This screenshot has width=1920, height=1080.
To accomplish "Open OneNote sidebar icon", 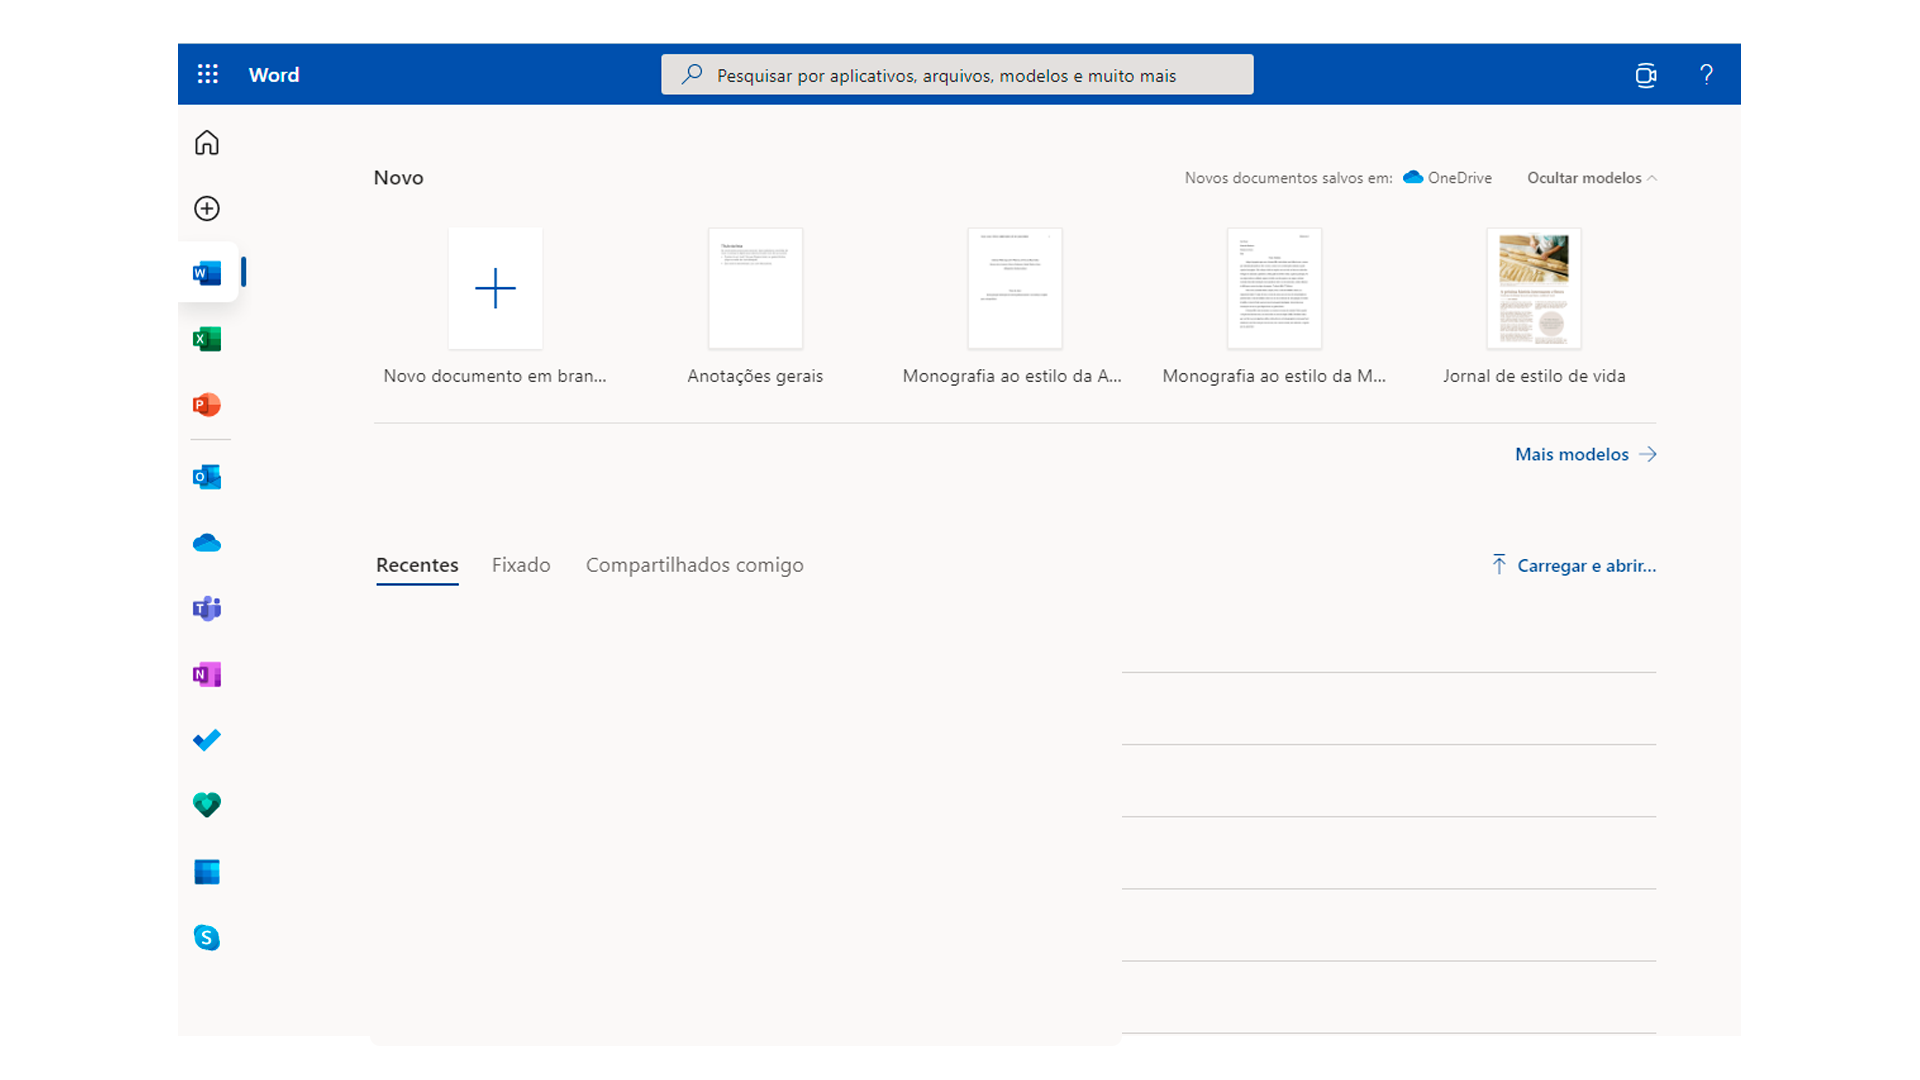I will tap(207, 675).
